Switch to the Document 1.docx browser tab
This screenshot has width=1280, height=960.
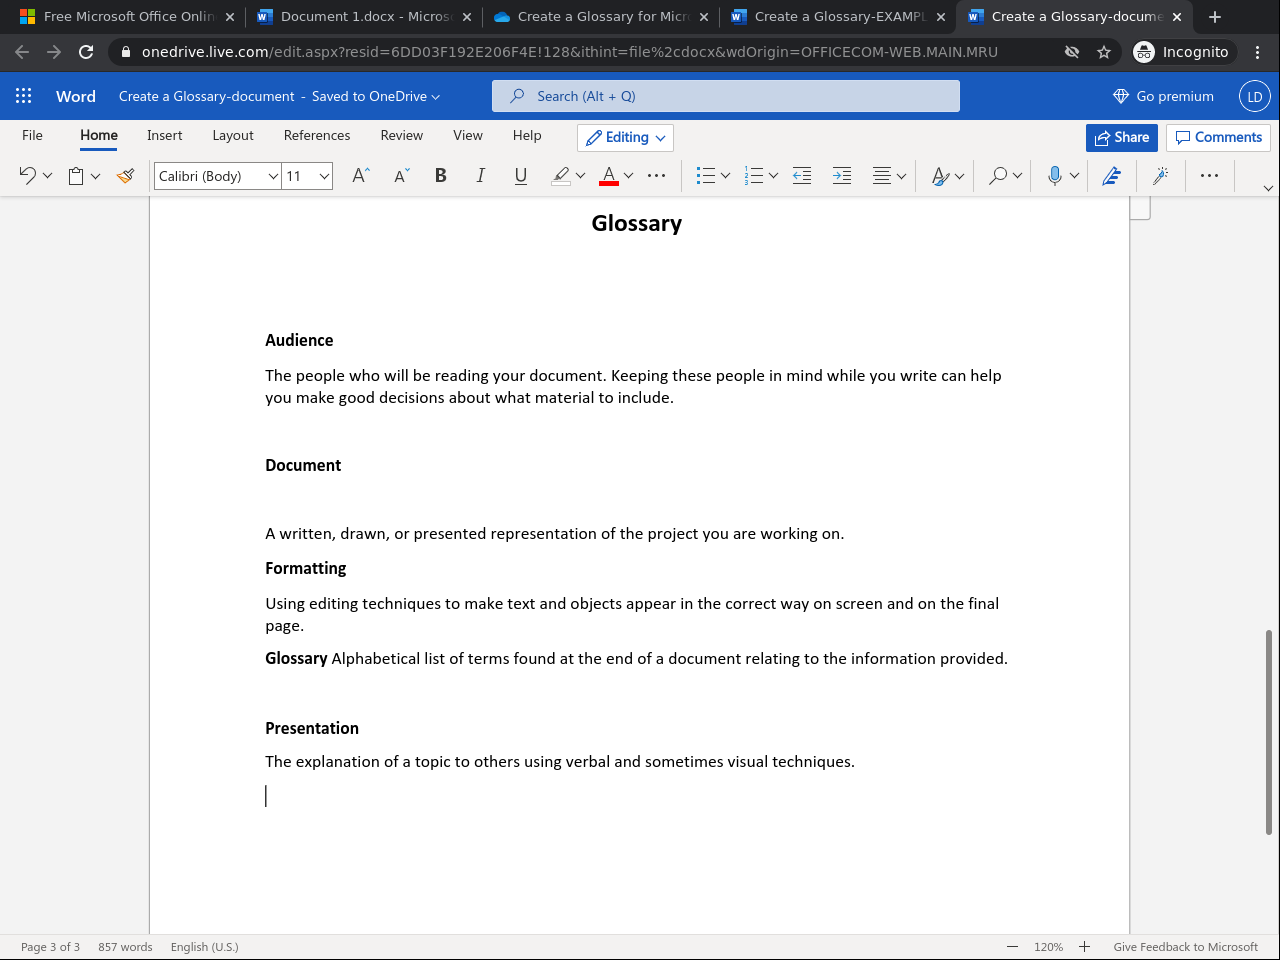(363, 17)
